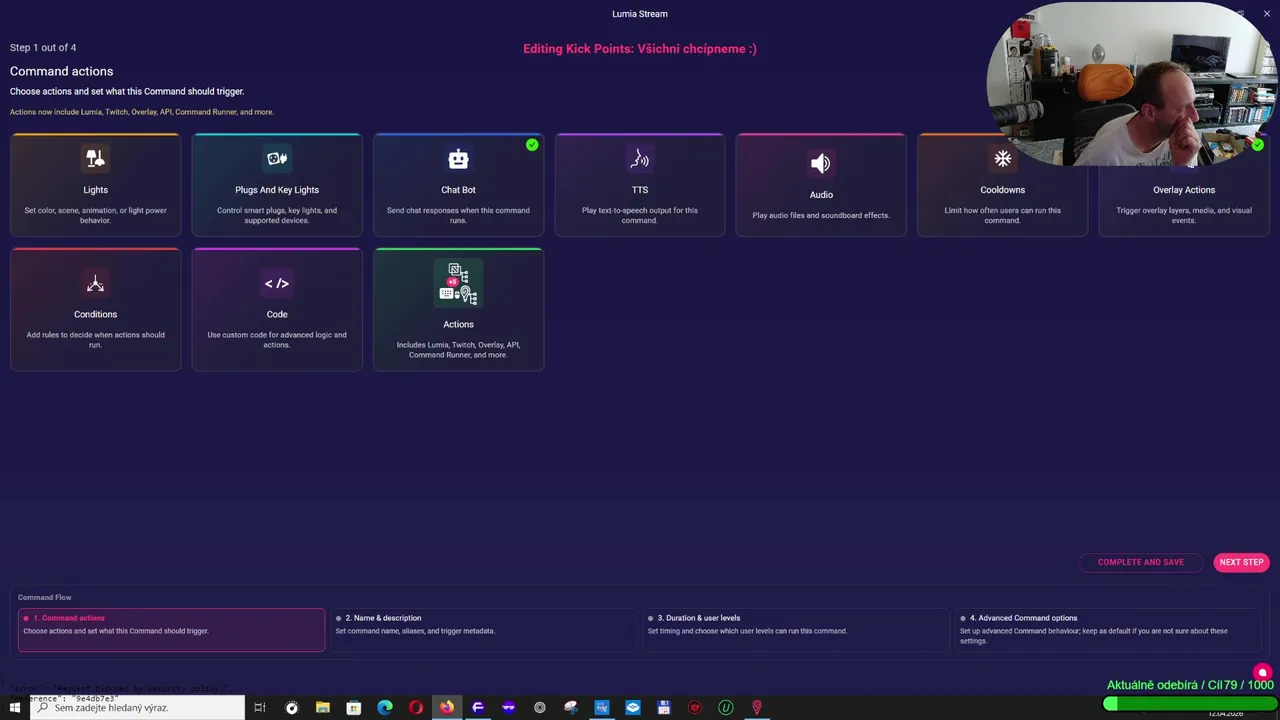Open the Chat Bot robot icon
Image resolution: width=1280 pixels, height=720 pixels.
click(458, 158)
